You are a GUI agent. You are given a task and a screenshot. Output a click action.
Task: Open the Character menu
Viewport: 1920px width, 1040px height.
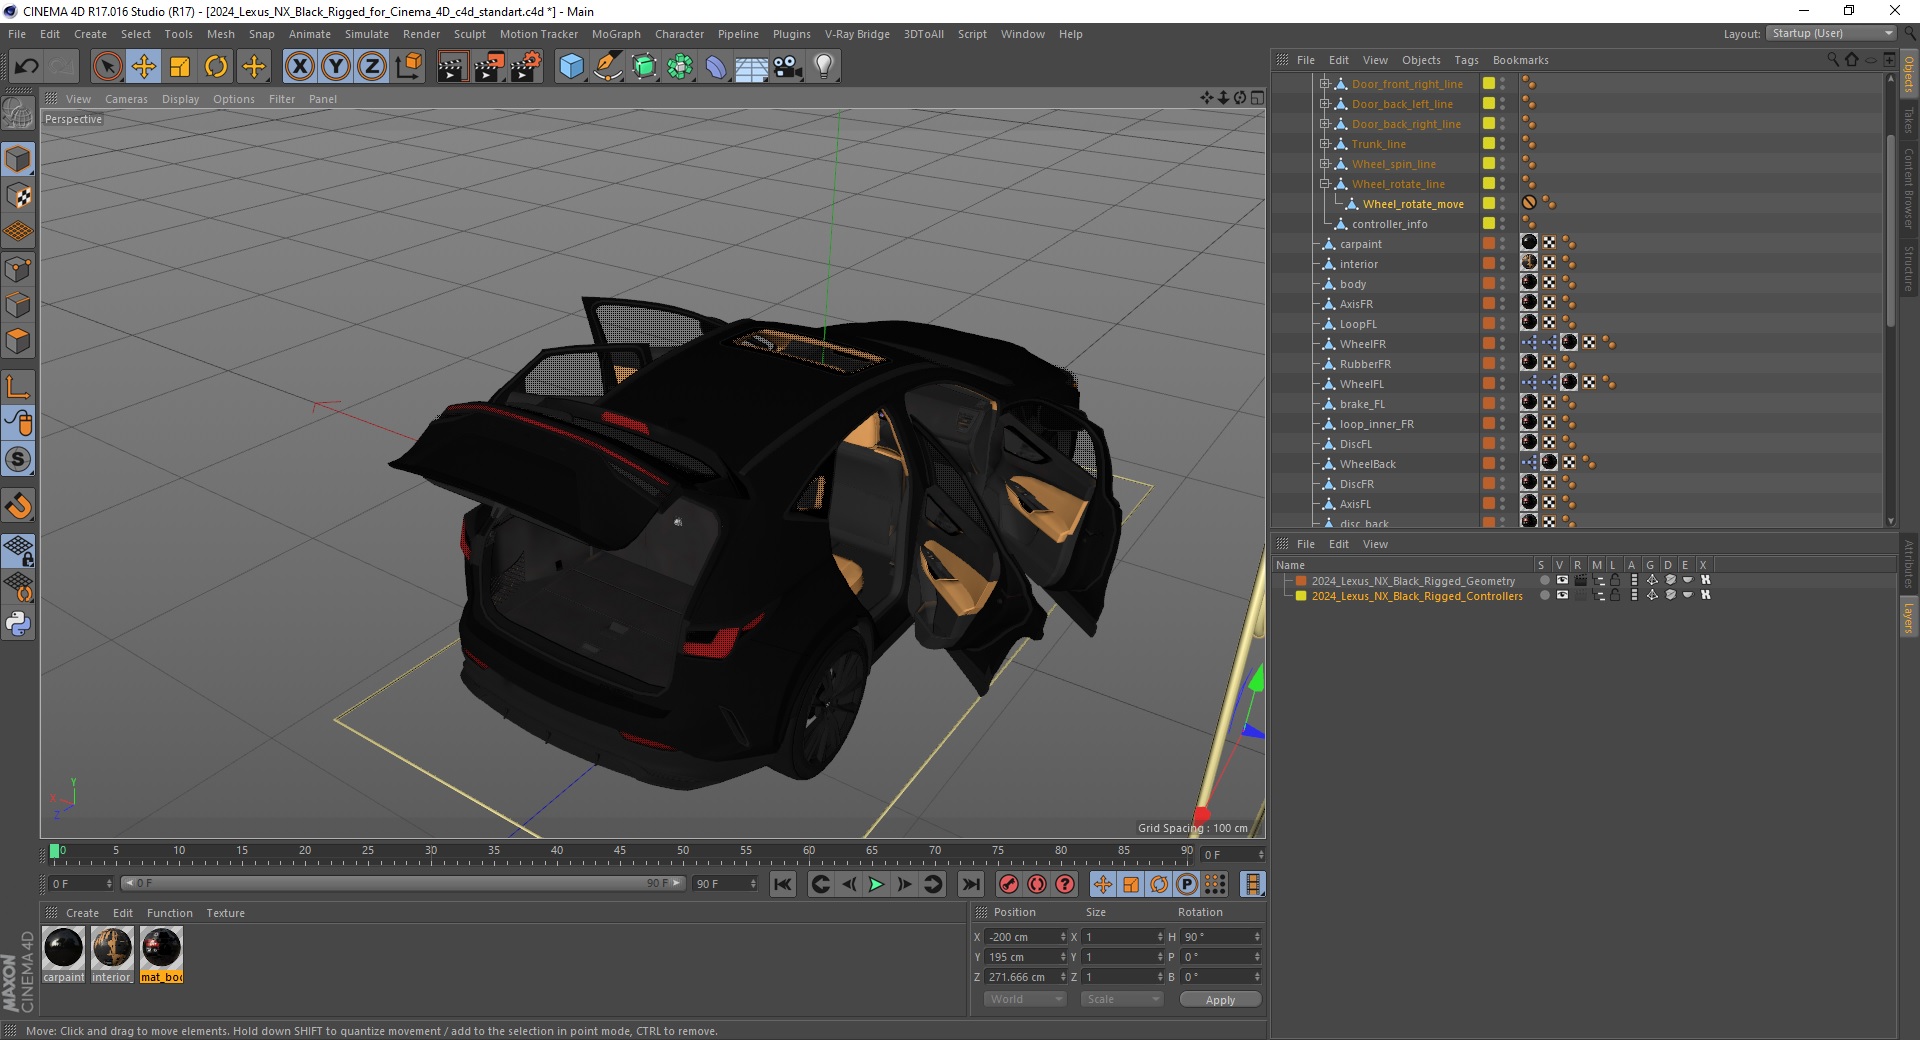679,34
